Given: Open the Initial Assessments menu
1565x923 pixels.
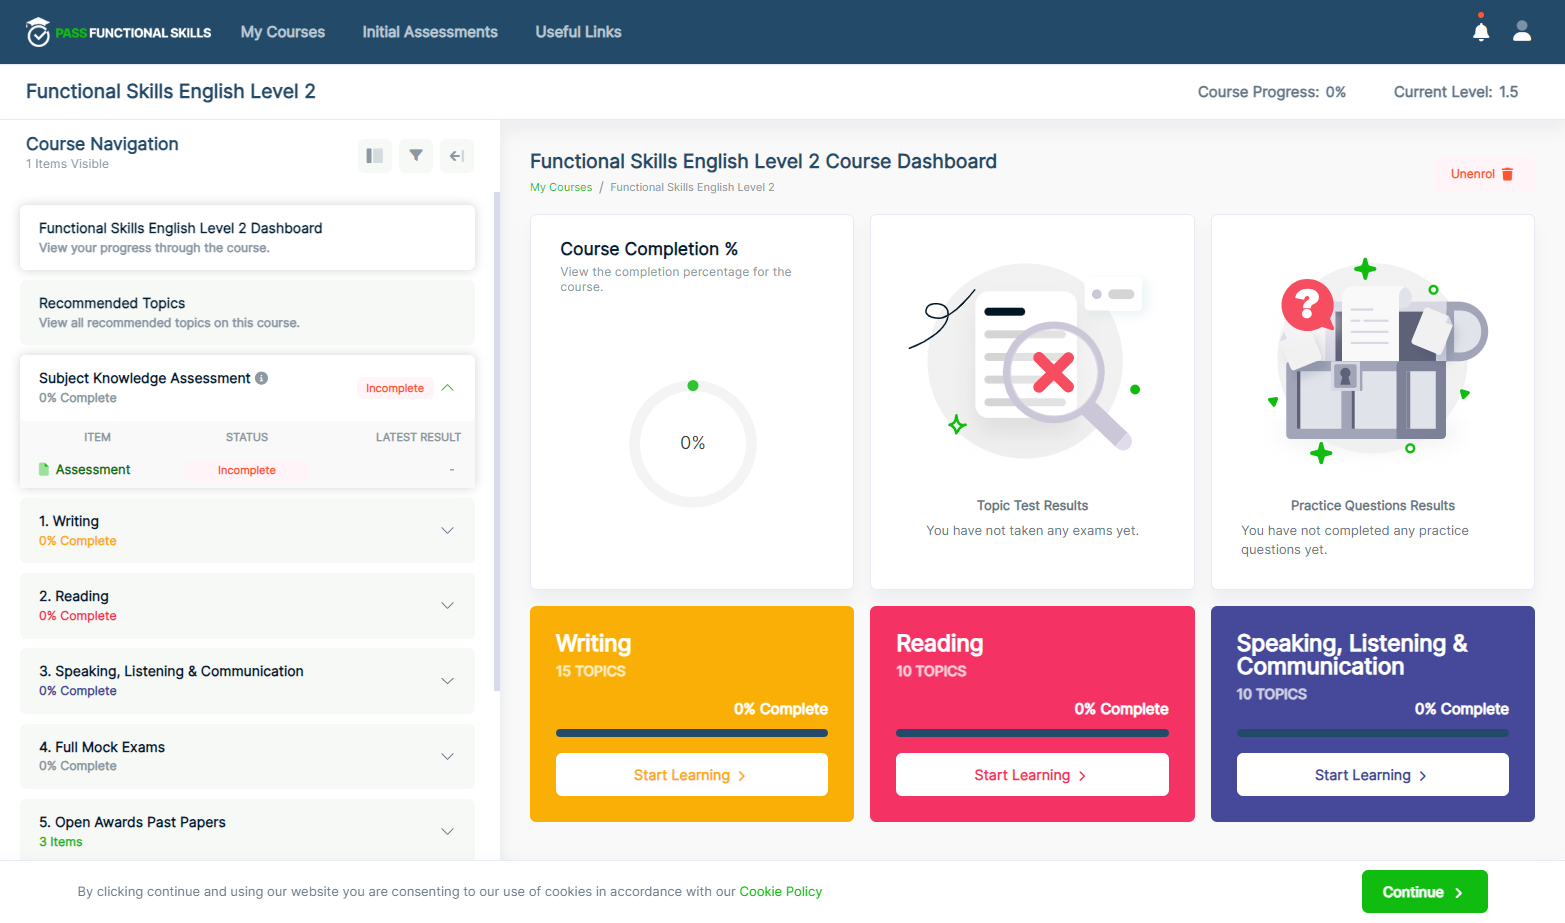Looking at the screenshot, I should (x=430, y=32).
